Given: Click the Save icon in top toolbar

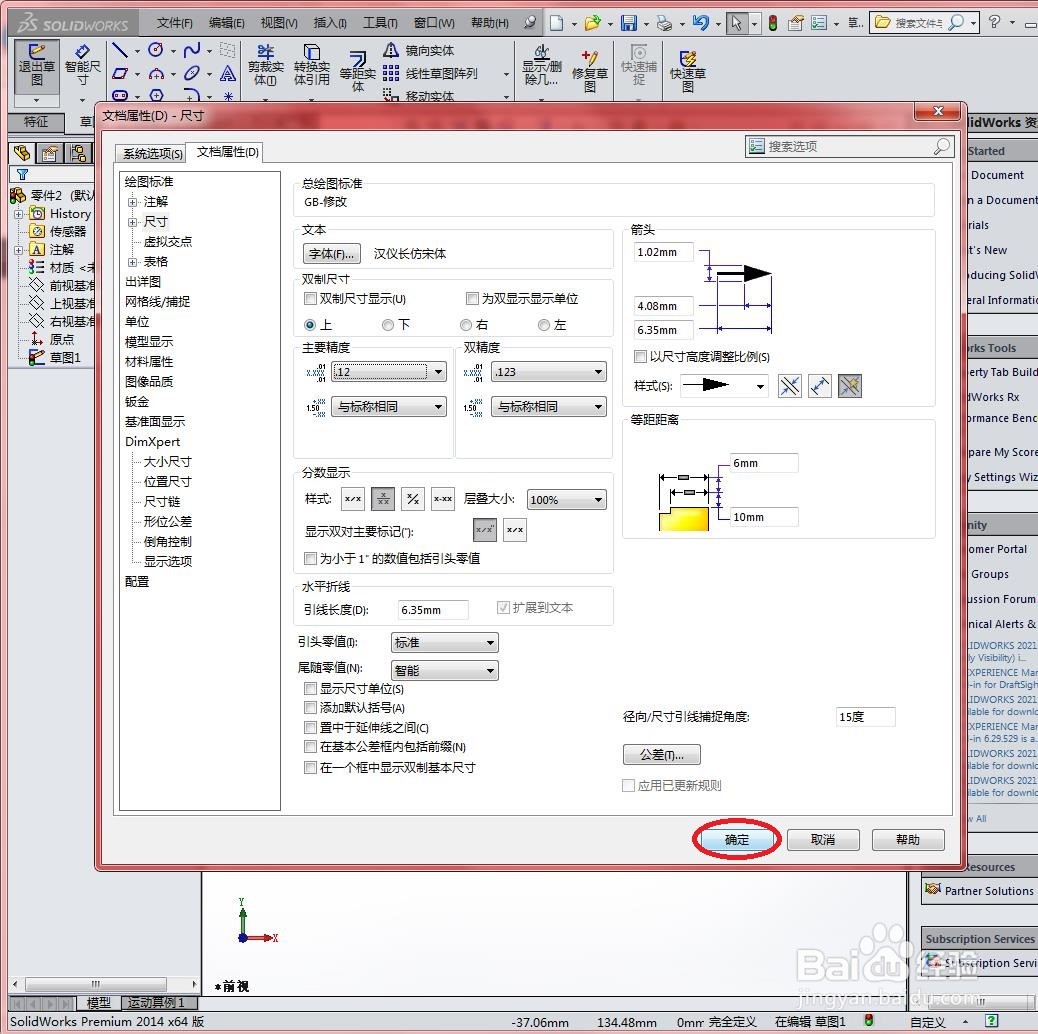Looking at the screenshot, I should coord(628,23).
